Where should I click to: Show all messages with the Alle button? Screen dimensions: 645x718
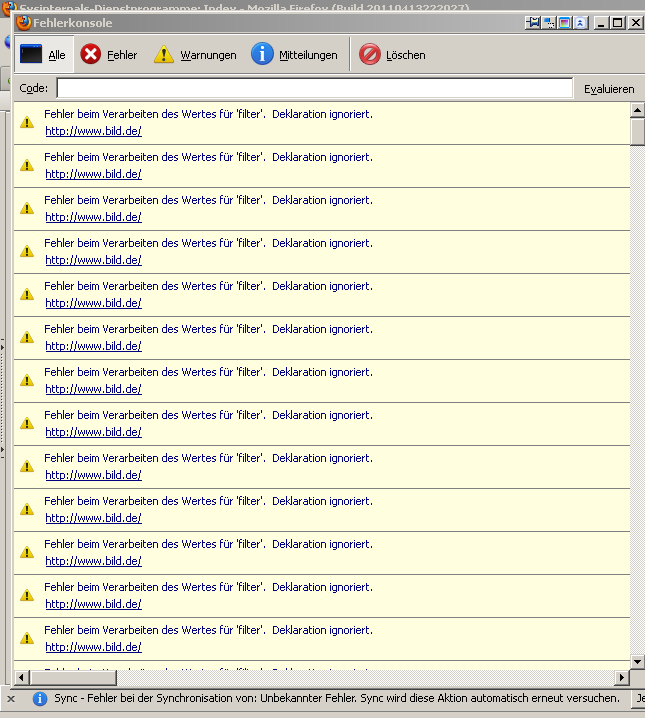(44, 54)
